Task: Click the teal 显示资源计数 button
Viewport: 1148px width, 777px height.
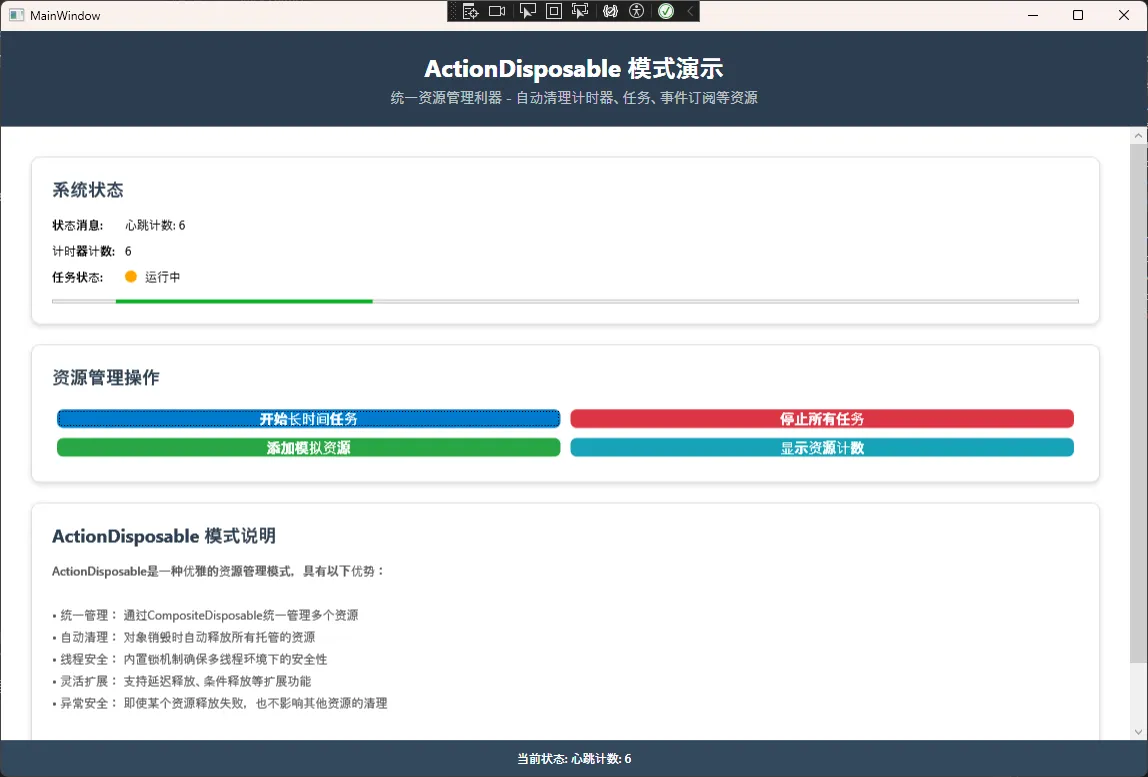Action: (x=821, y=448)
